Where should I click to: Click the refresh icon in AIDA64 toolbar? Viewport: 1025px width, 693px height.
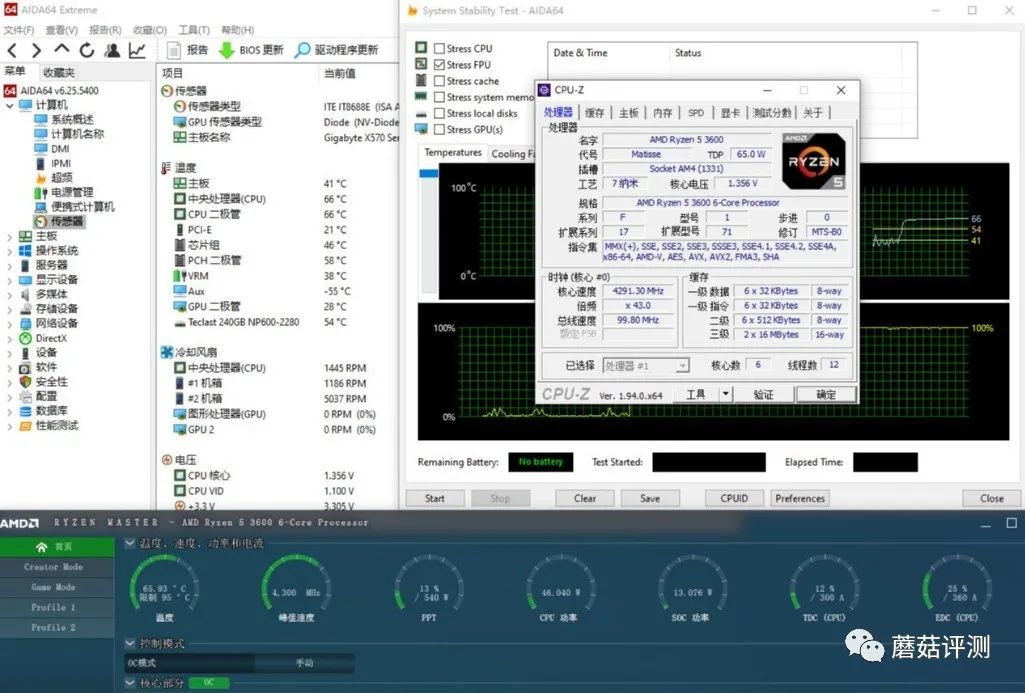click(x=86, y=50)
